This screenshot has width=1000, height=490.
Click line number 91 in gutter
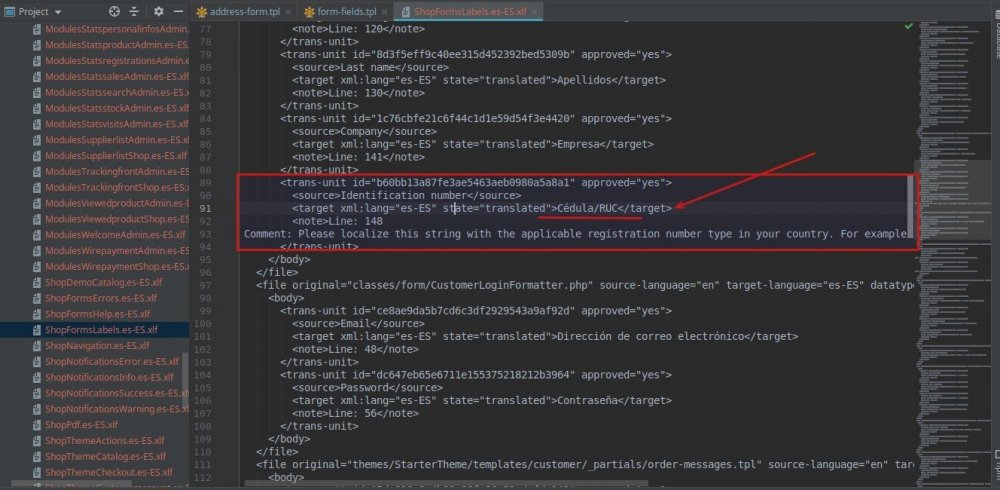[204, 208]
